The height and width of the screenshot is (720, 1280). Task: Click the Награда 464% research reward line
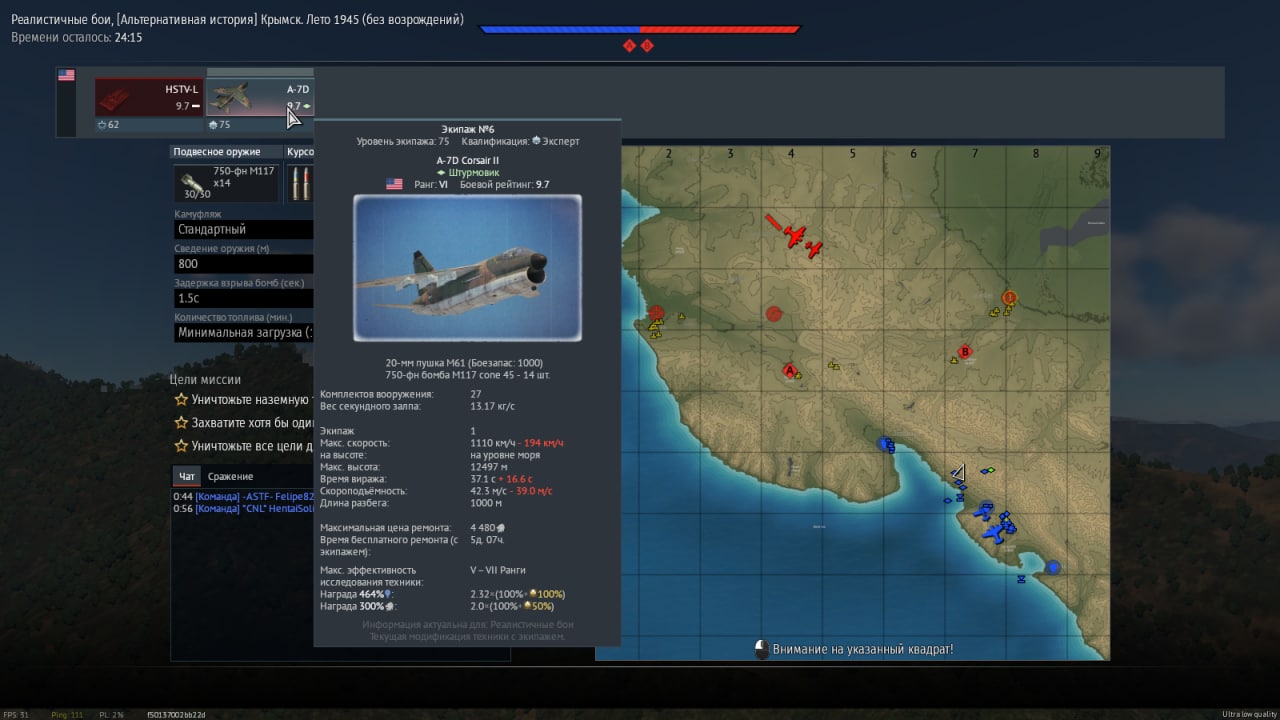coord(443,594)
